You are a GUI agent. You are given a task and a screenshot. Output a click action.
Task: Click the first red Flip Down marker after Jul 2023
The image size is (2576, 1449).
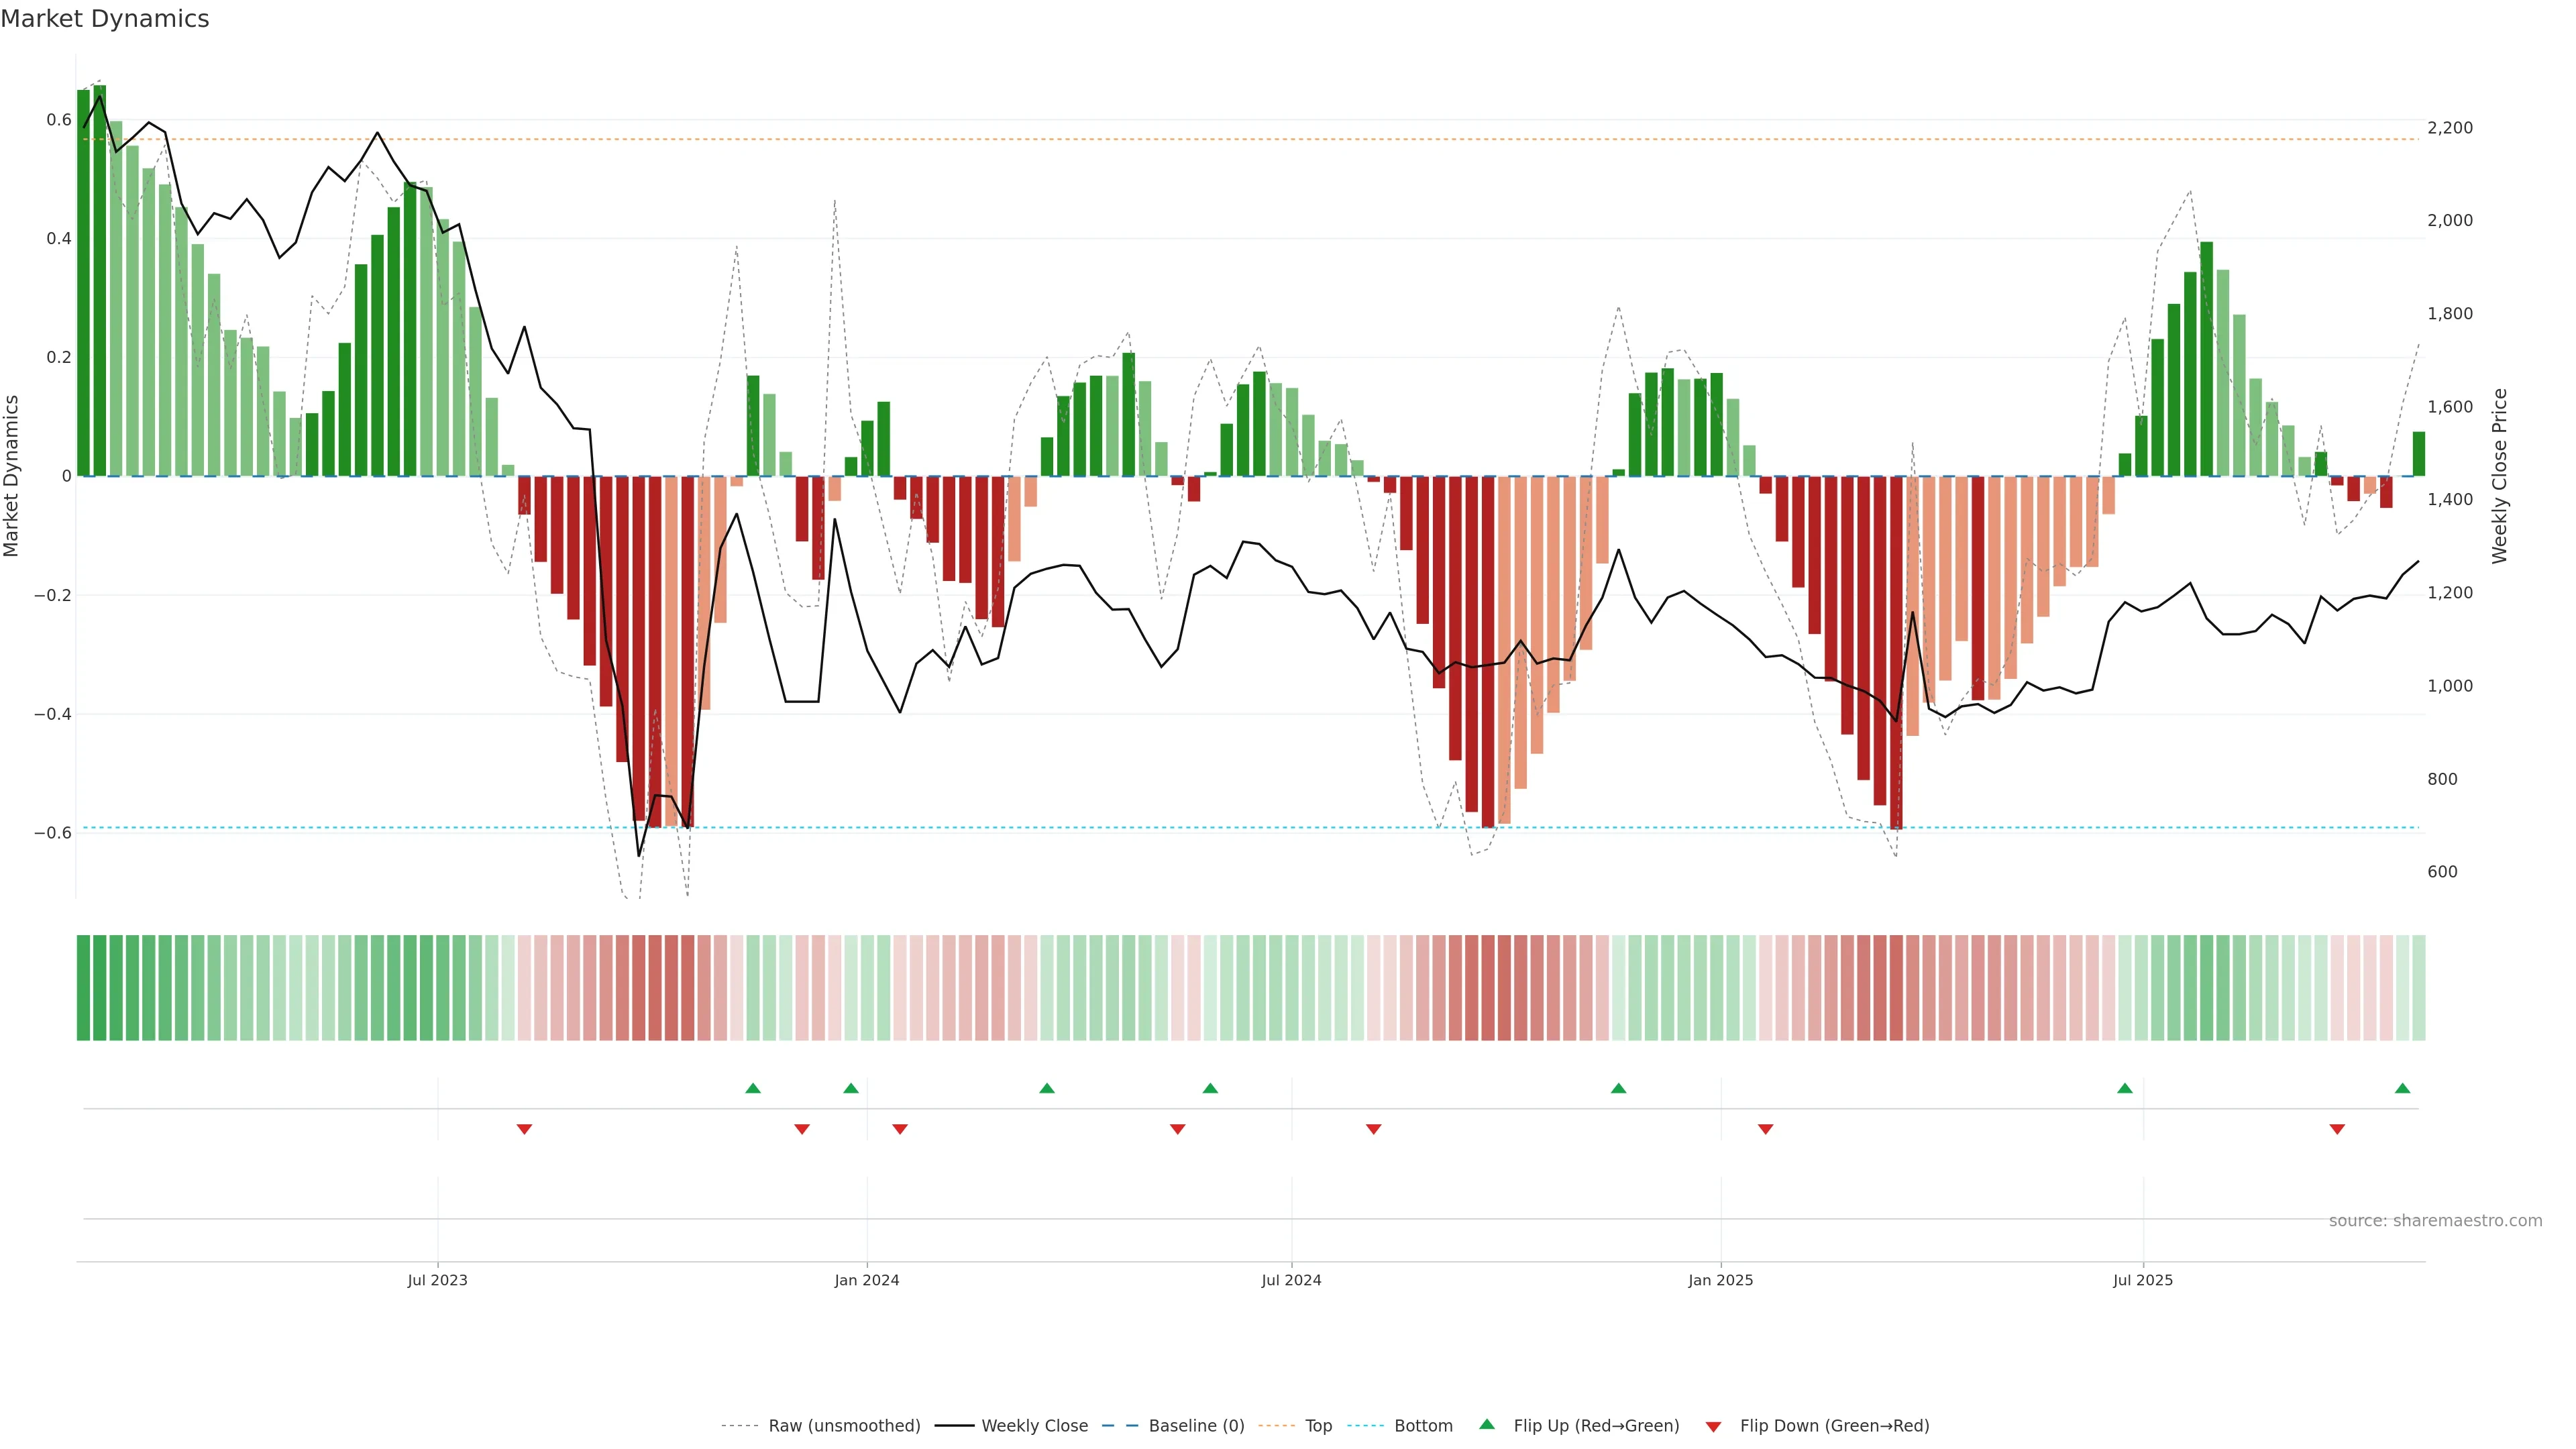[x=524, y=1129]
